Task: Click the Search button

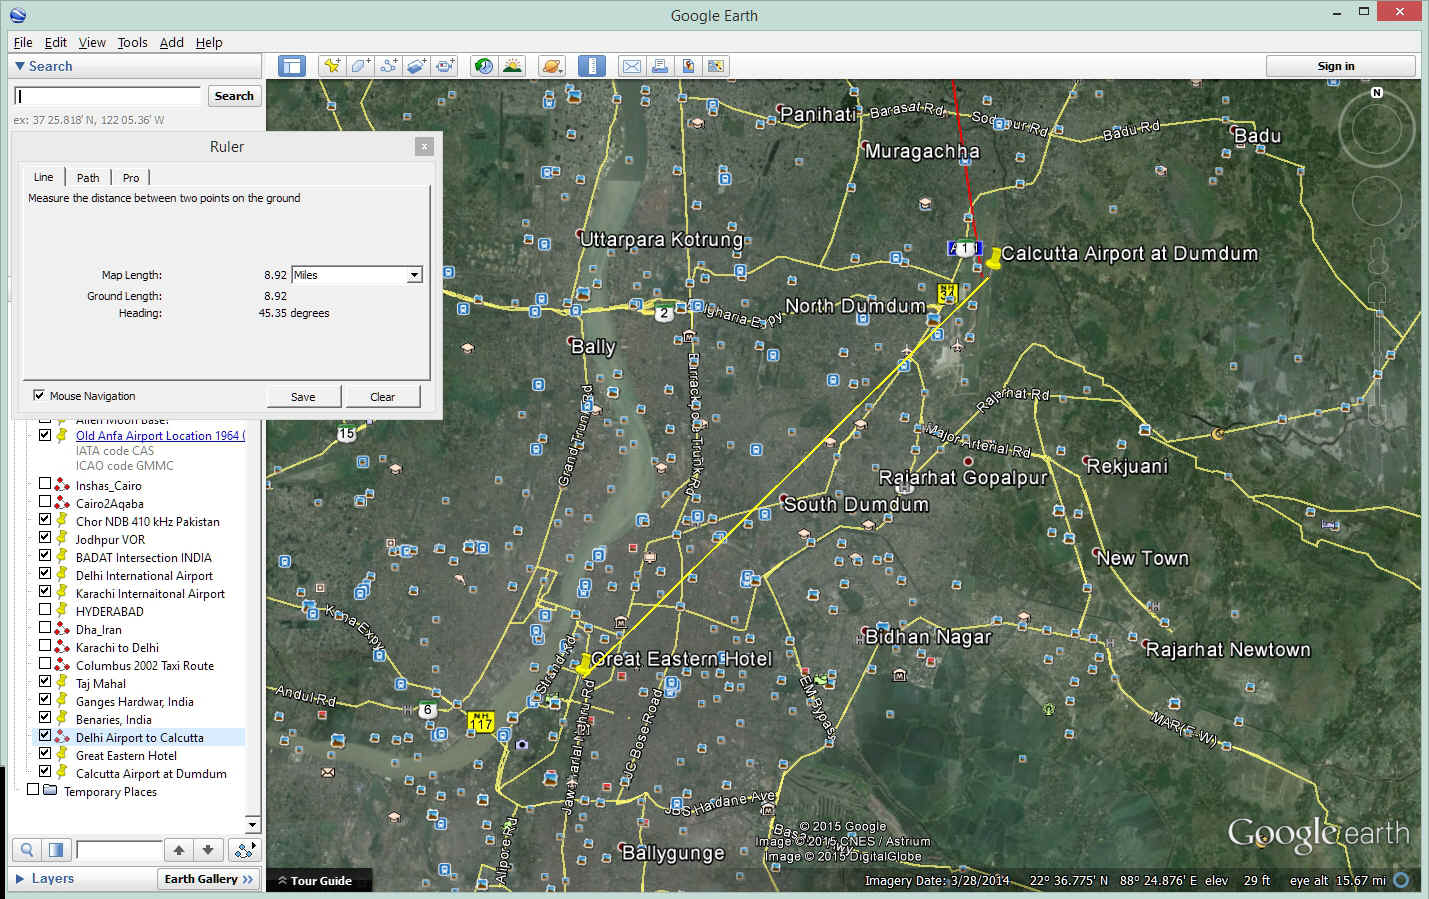Action: pyautogui.click(x=234, y=96)
